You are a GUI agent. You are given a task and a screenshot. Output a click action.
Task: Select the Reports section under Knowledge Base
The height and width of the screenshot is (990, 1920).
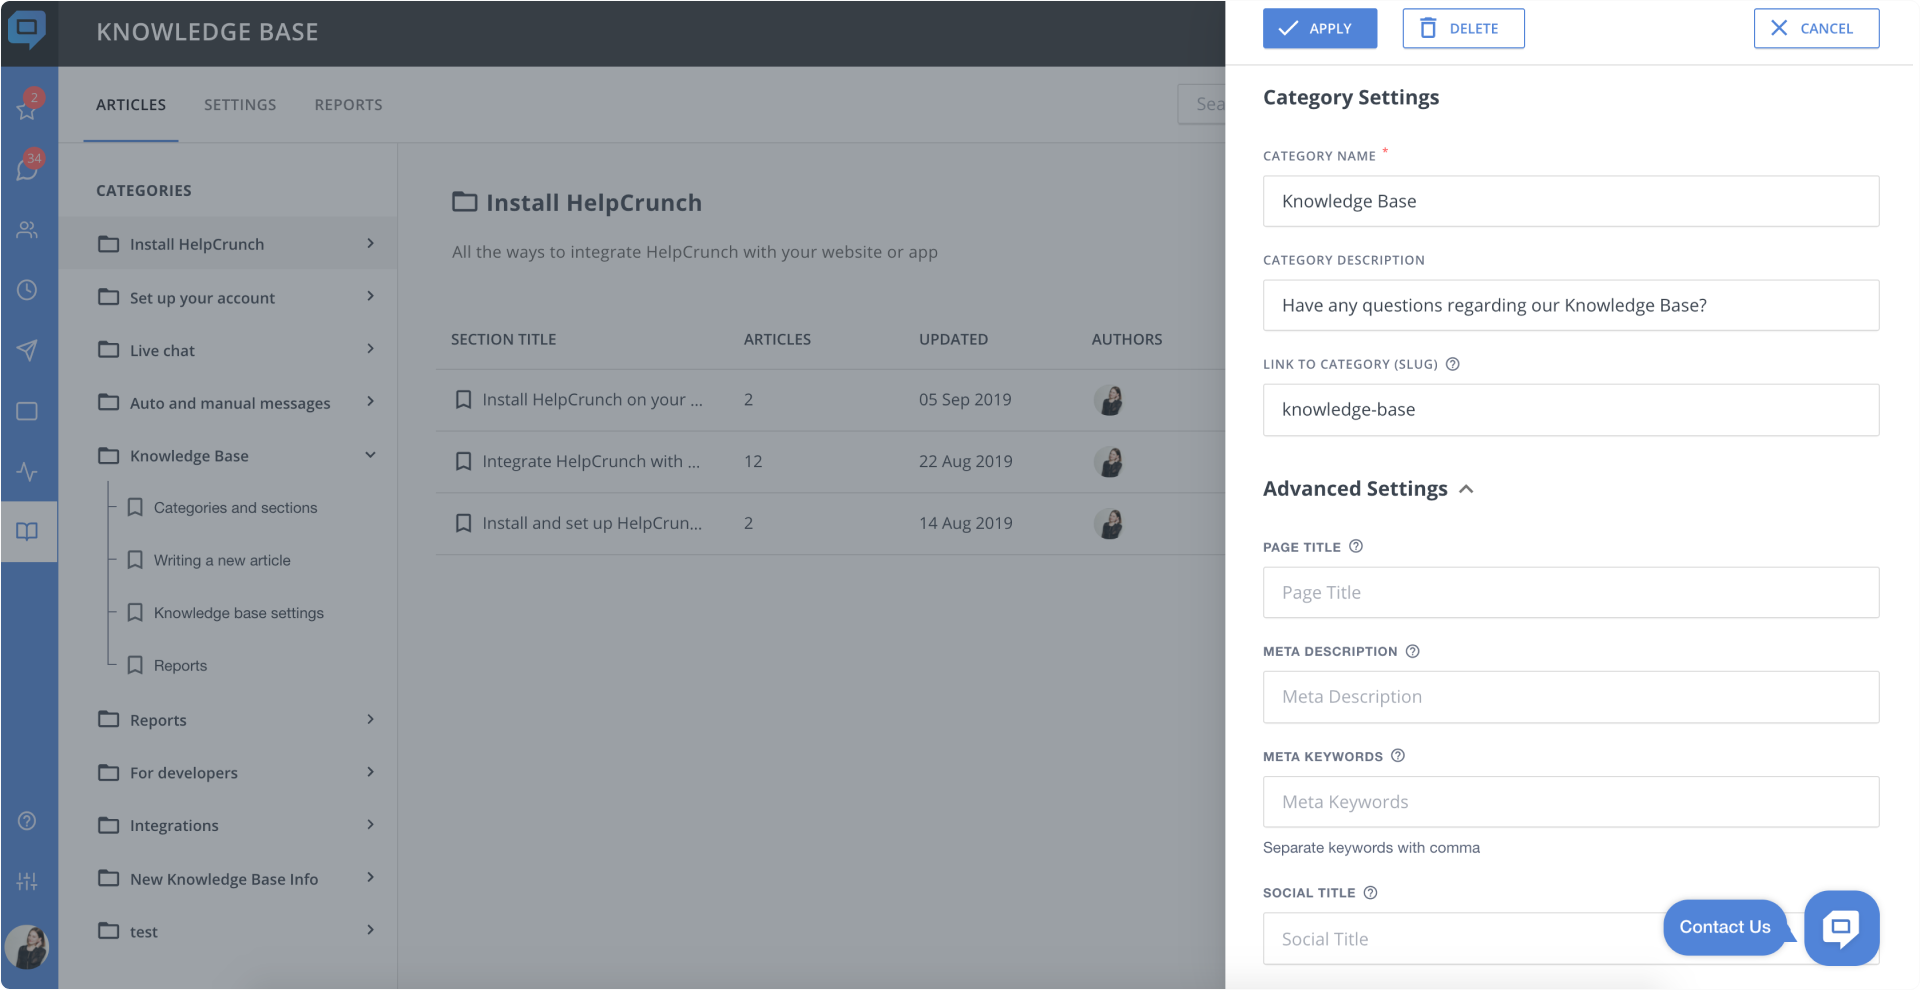click(x=180, y=666)
